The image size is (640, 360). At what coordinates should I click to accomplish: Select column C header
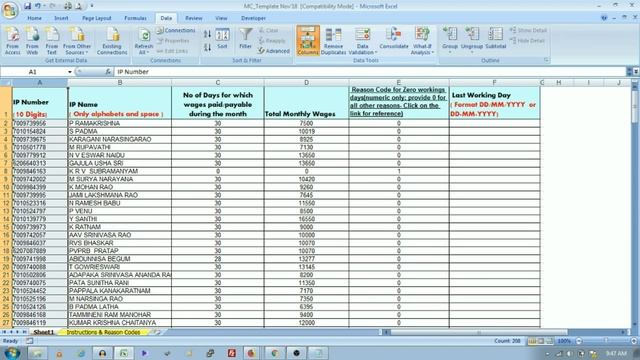pos(218,83)
